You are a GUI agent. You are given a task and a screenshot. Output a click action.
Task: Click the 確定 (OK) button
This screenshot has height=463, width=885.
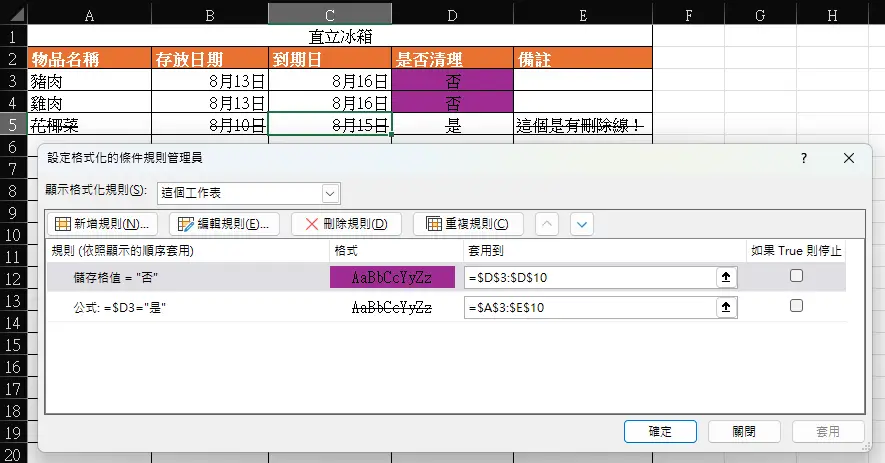tap(660, 431)
